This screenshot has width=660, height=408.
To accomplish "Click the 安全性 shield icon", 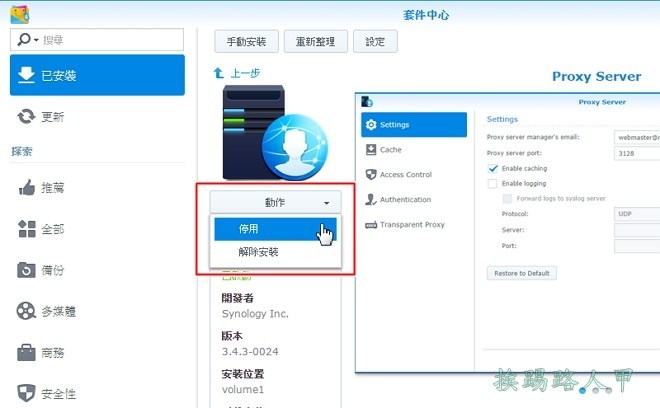I will 26,393.
